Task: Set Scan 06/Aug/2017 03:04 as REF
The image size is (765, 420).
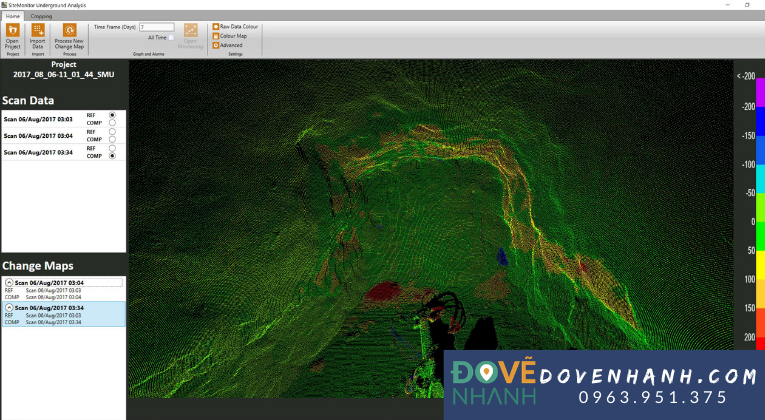Action: coord(112,132)
